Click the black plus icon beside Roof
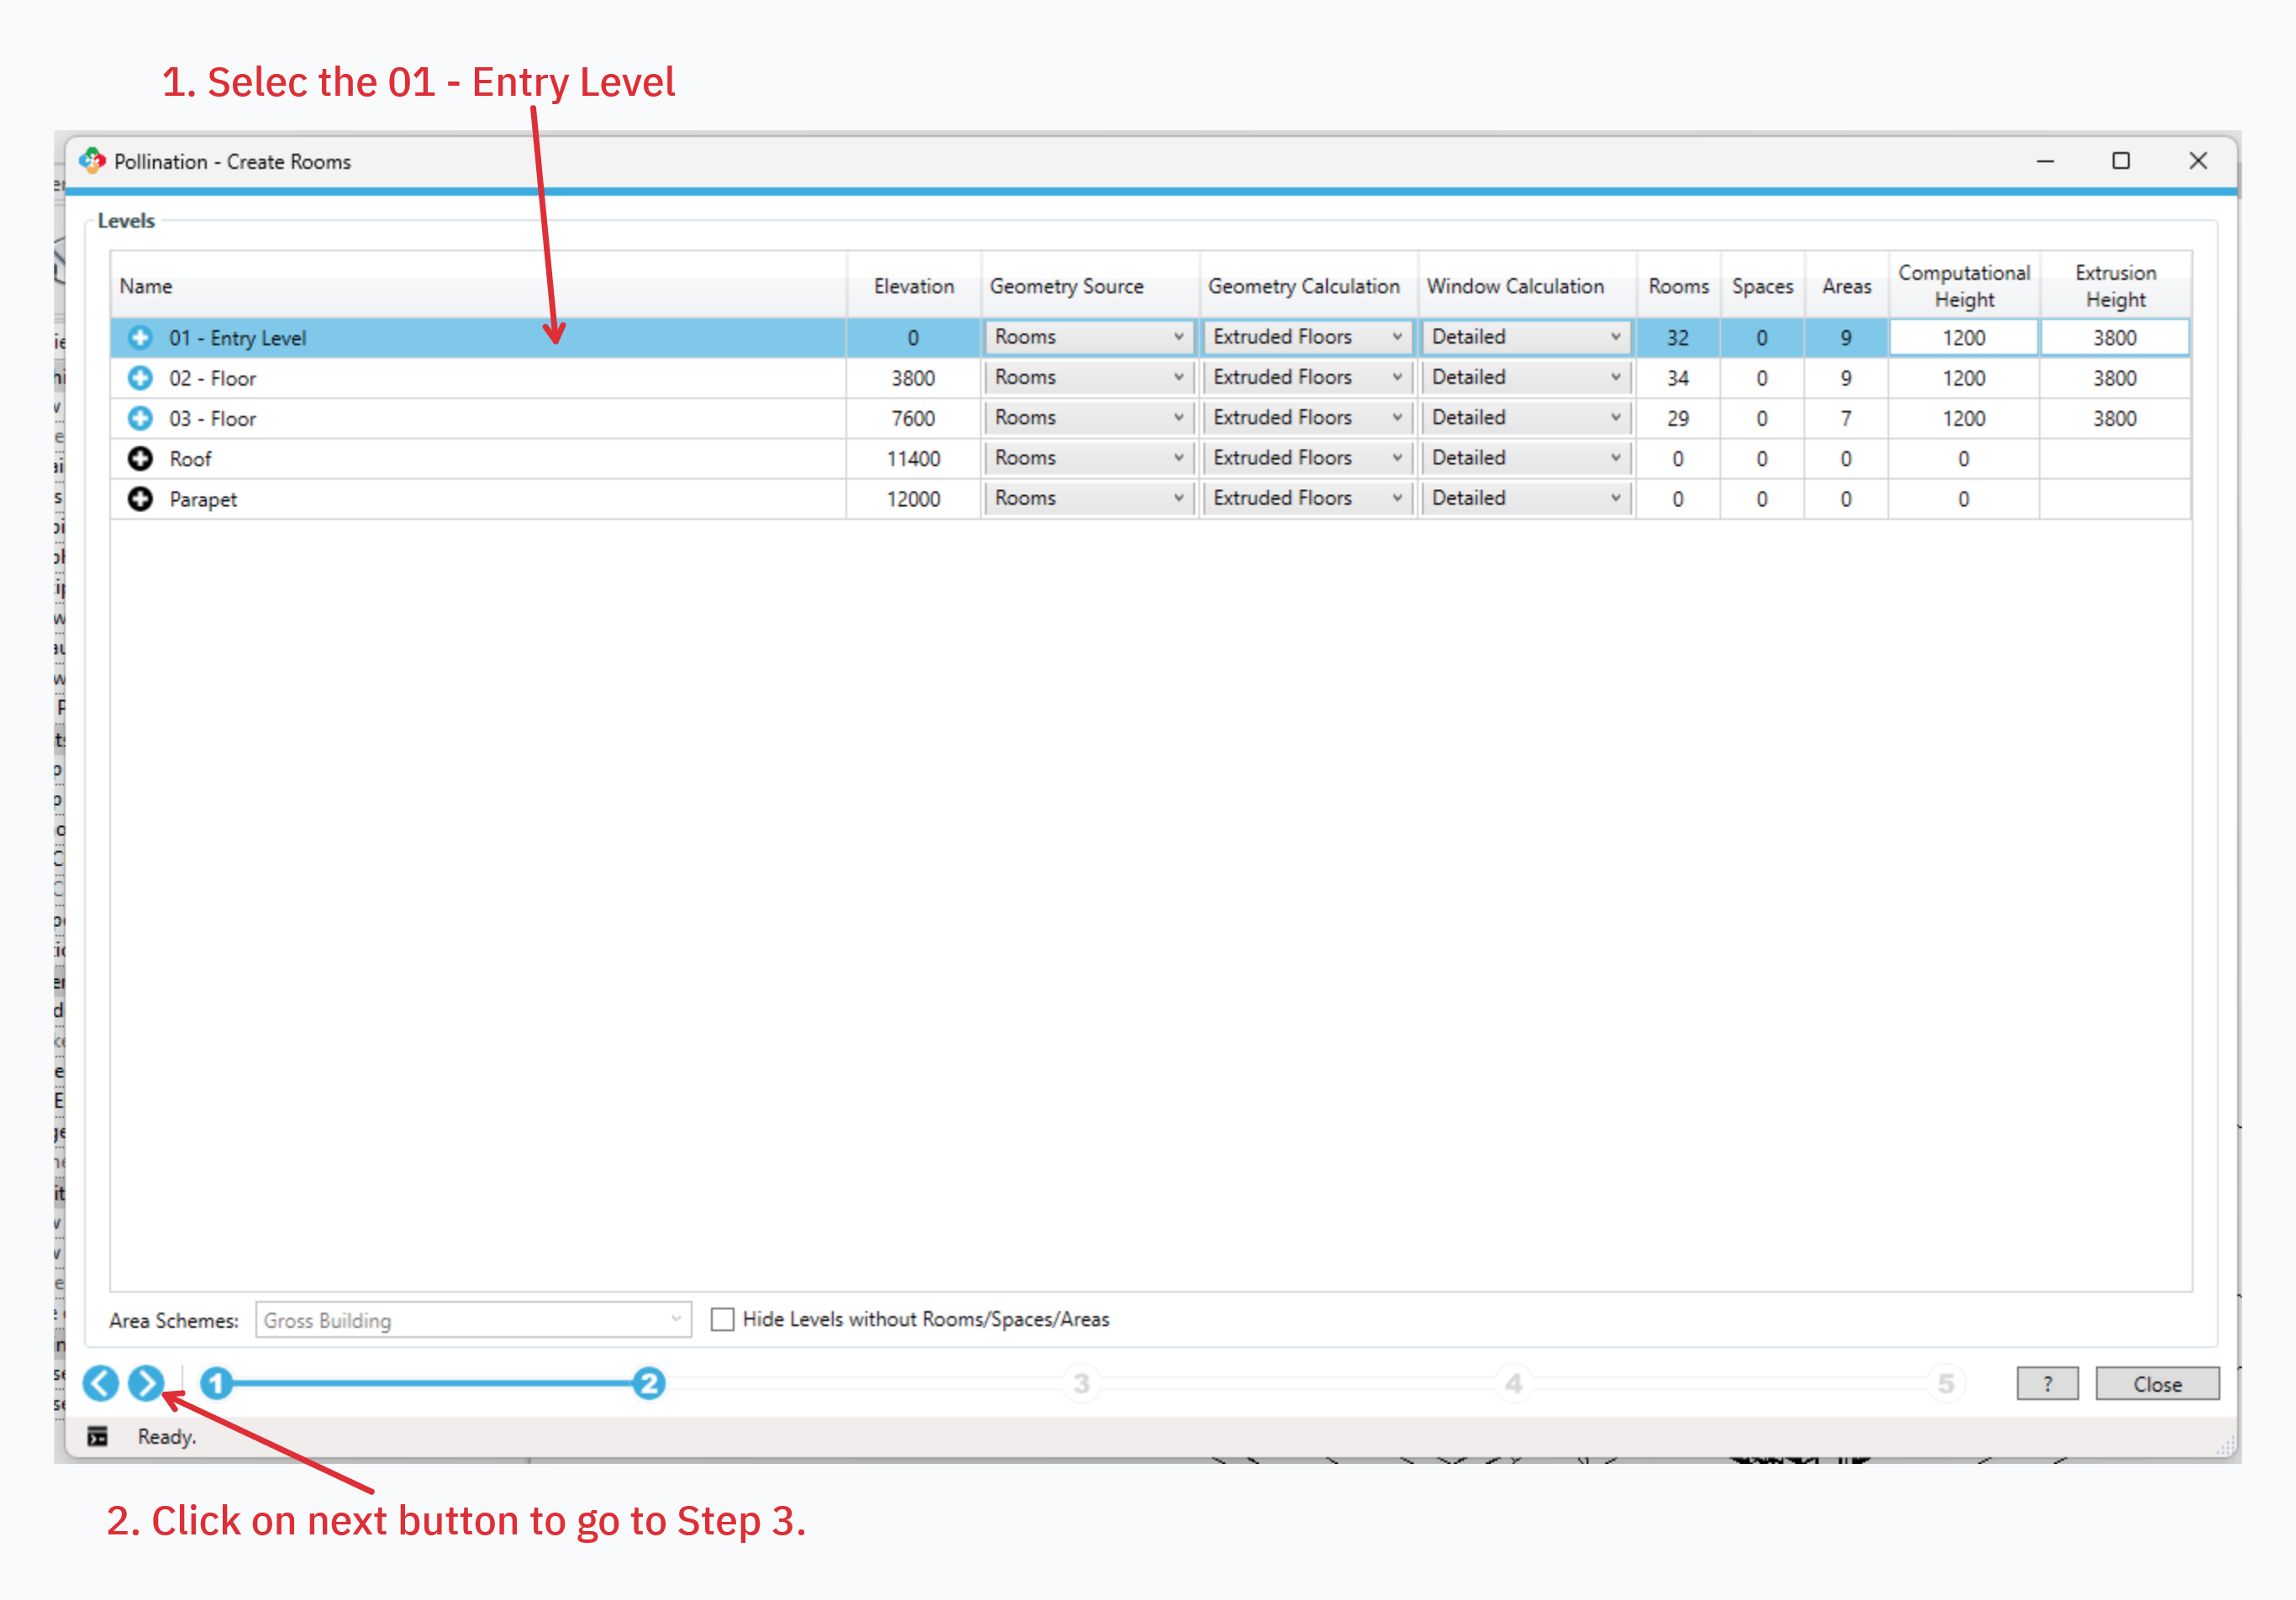The height and width of the screenshot is (1600, 2296). pos(140,458)
